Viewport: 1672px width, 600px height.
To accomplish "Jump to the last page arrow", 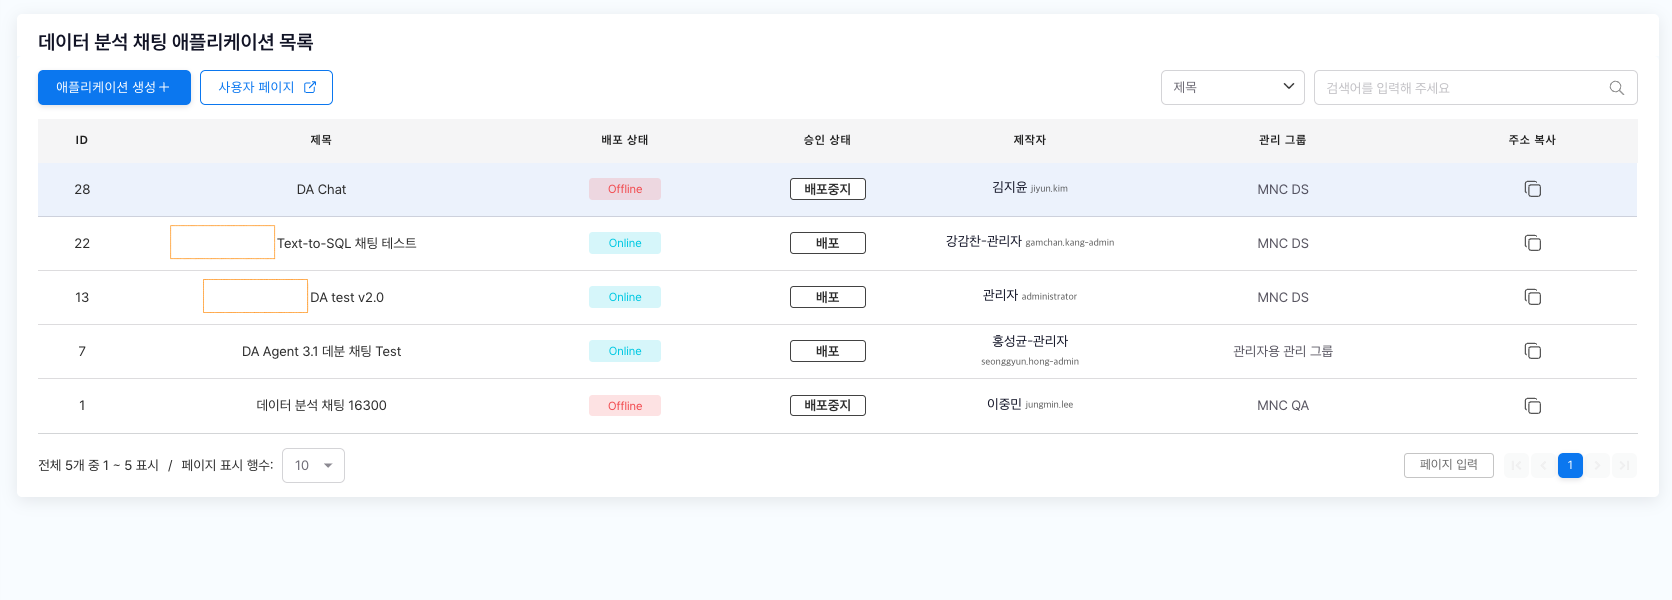I will (x=1624, y=465).
